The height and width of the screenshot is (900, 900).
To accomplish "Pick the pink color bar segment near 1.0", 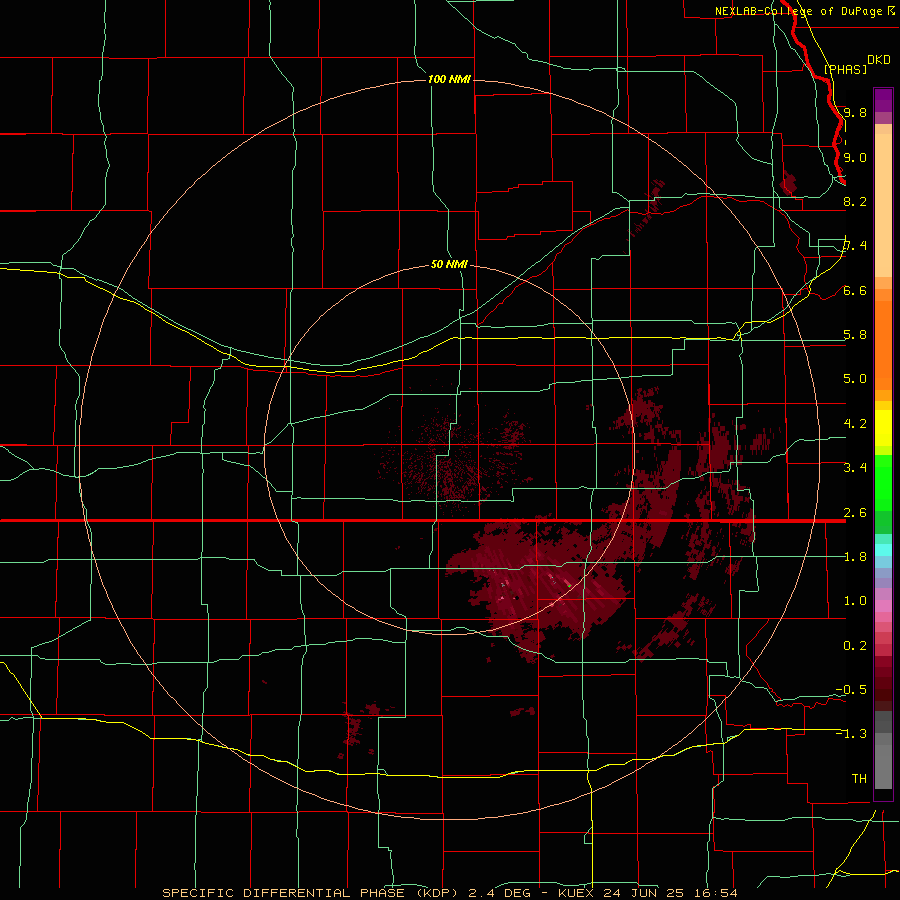I will pyautogui.click(x=883, y=606).
